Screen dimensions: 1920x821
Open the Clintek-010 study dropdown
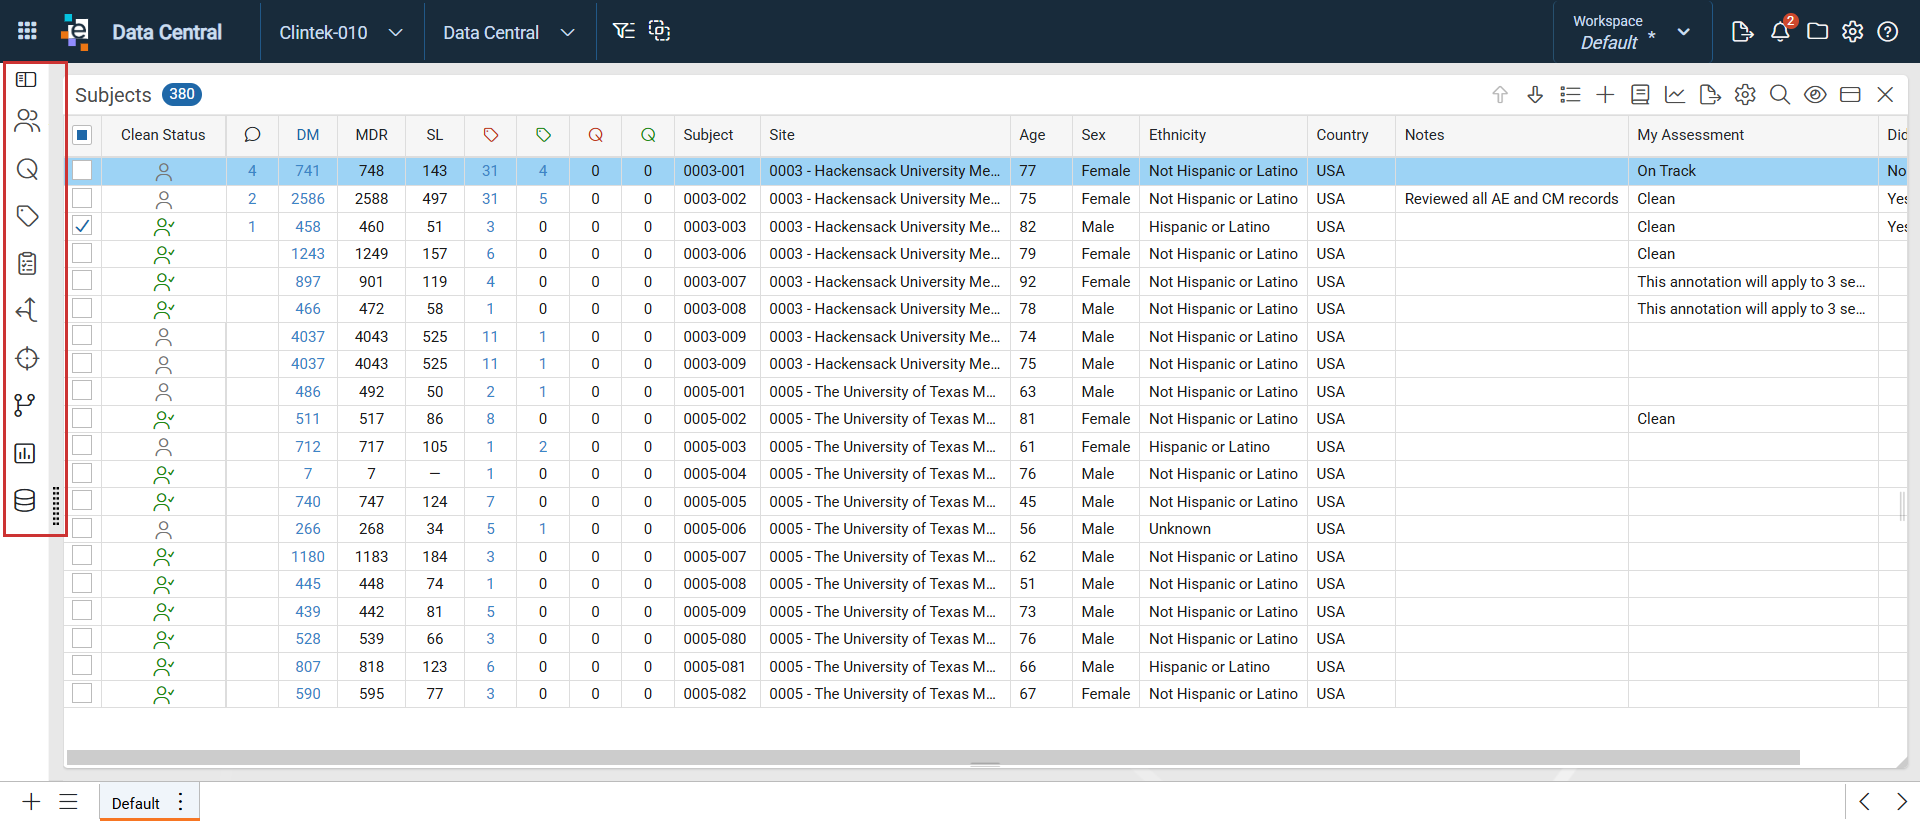[x=341, y=32]
